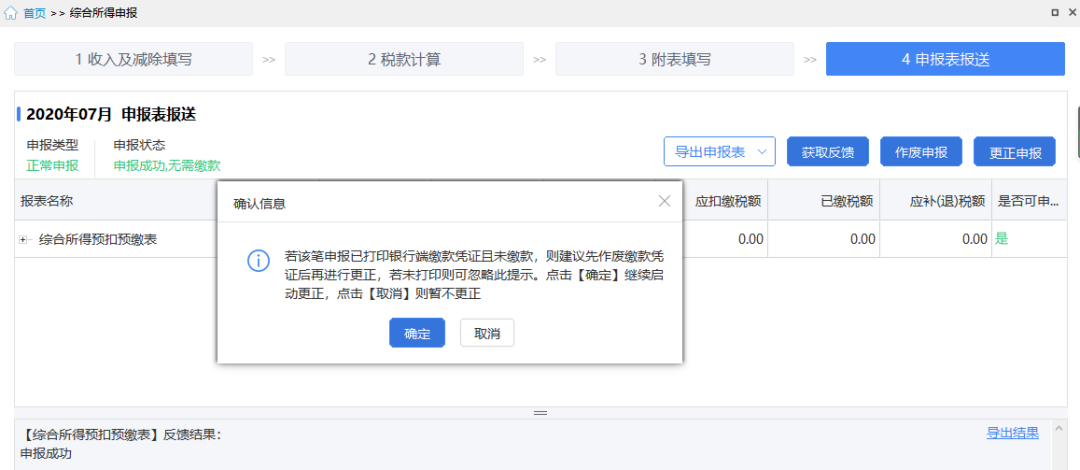Screen dimensions: 1080x470
Task: Click the panel restore icon at top right
Action: click(1055, 13)
